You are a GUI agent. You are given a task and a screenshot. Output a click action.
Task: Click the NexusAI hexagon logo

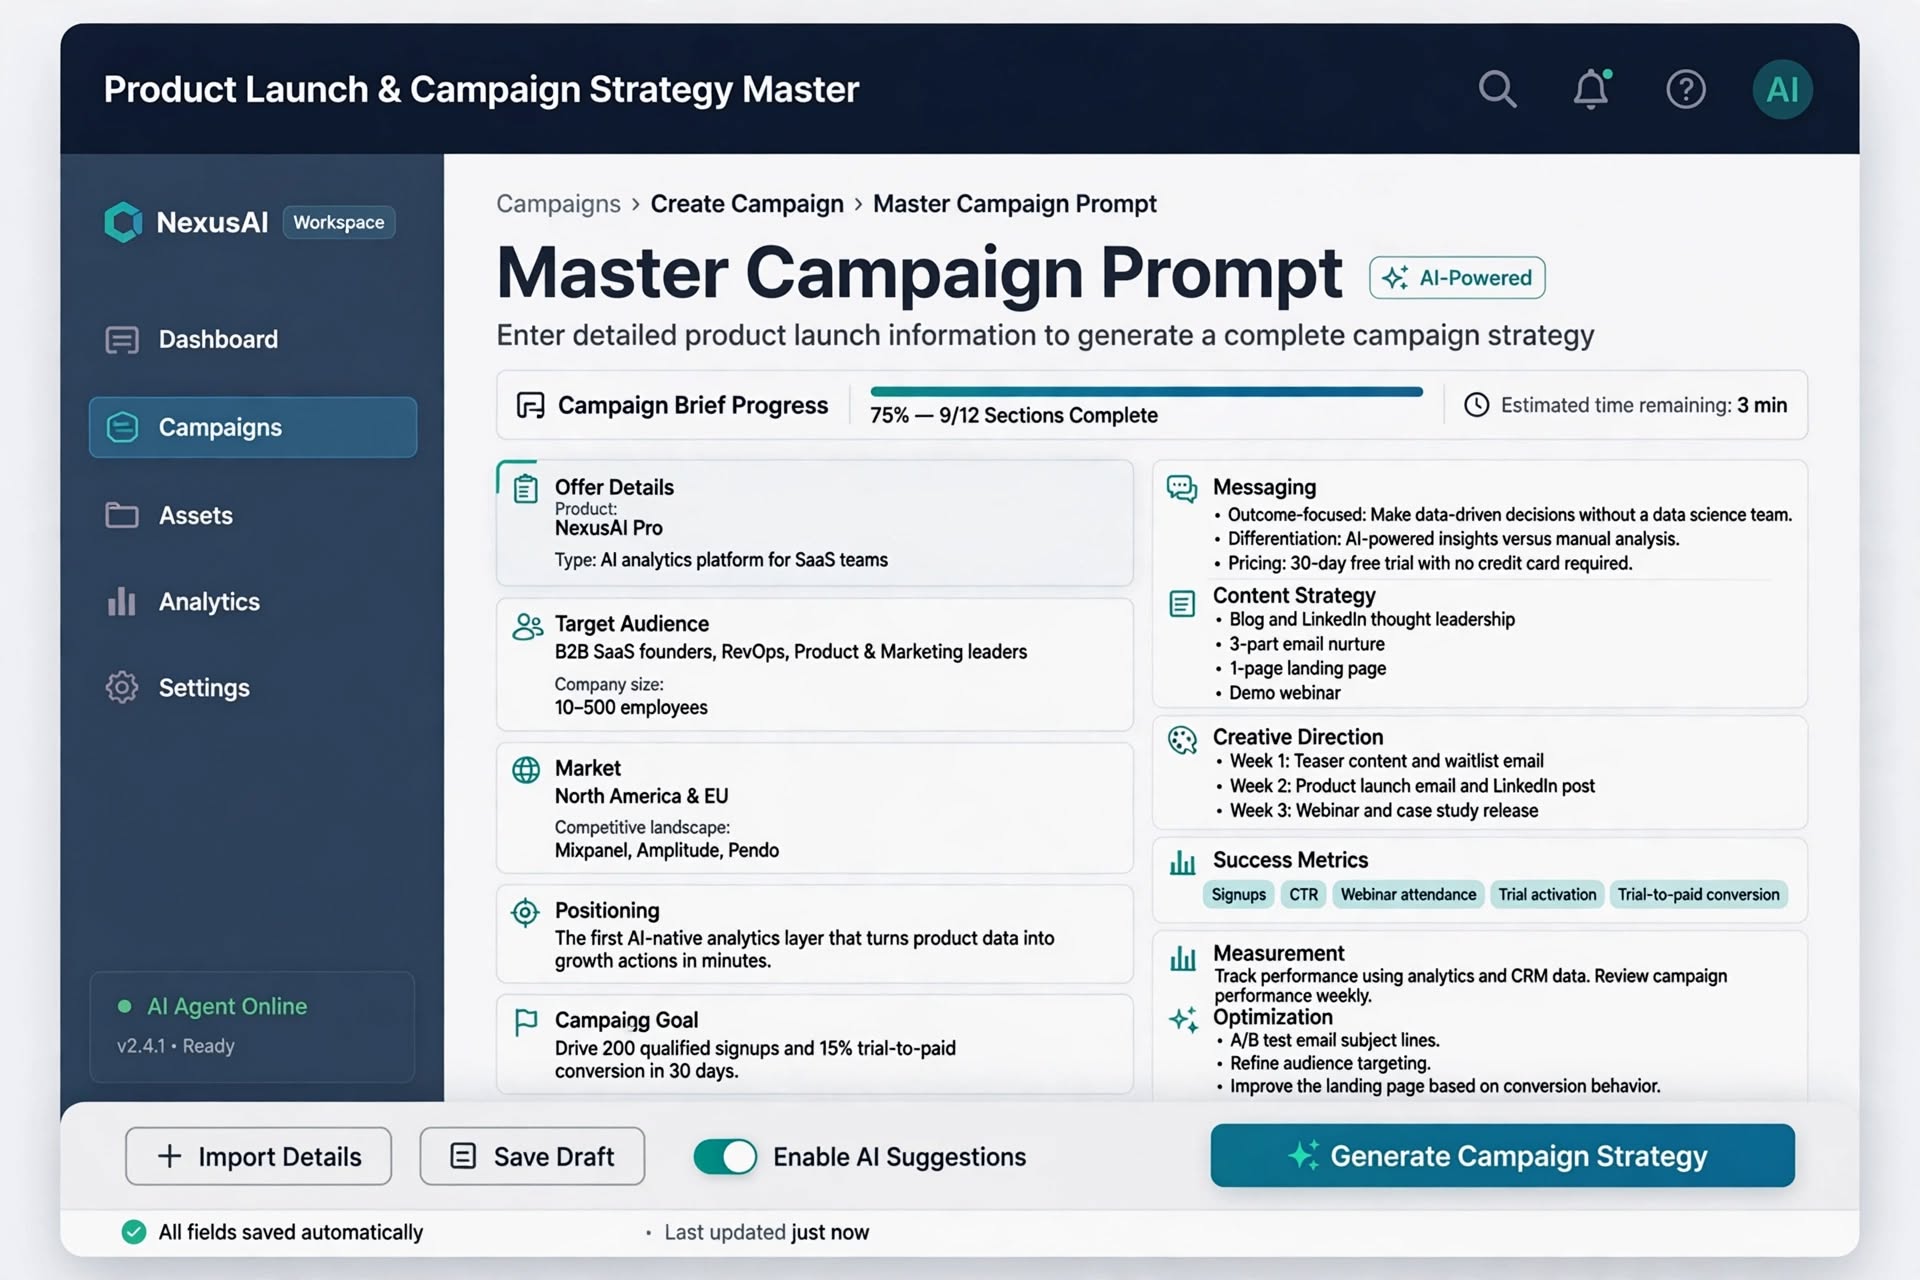click(124, 222)
